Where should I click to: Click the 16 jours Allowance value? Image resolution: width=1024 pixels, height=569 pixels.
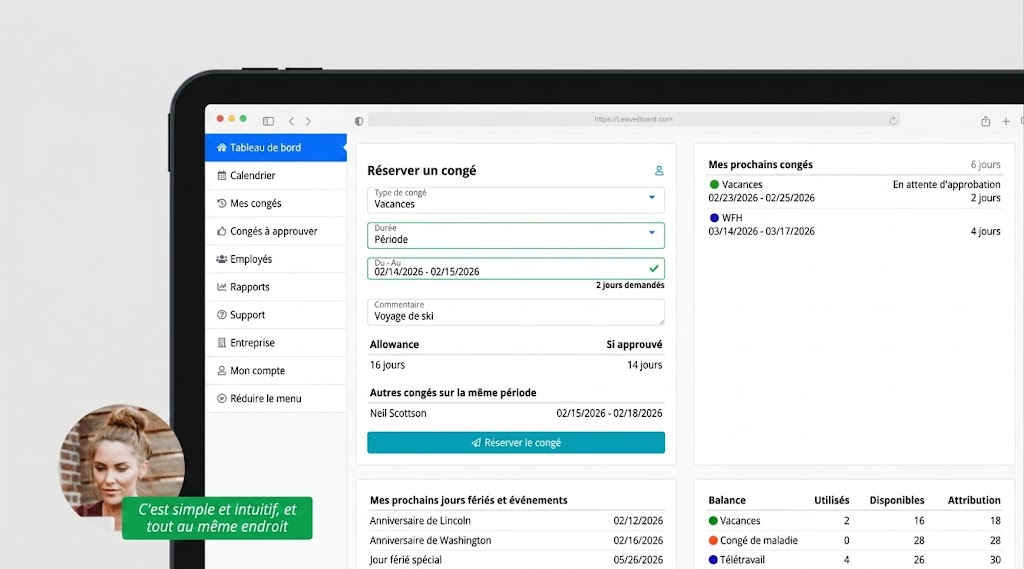387,365
